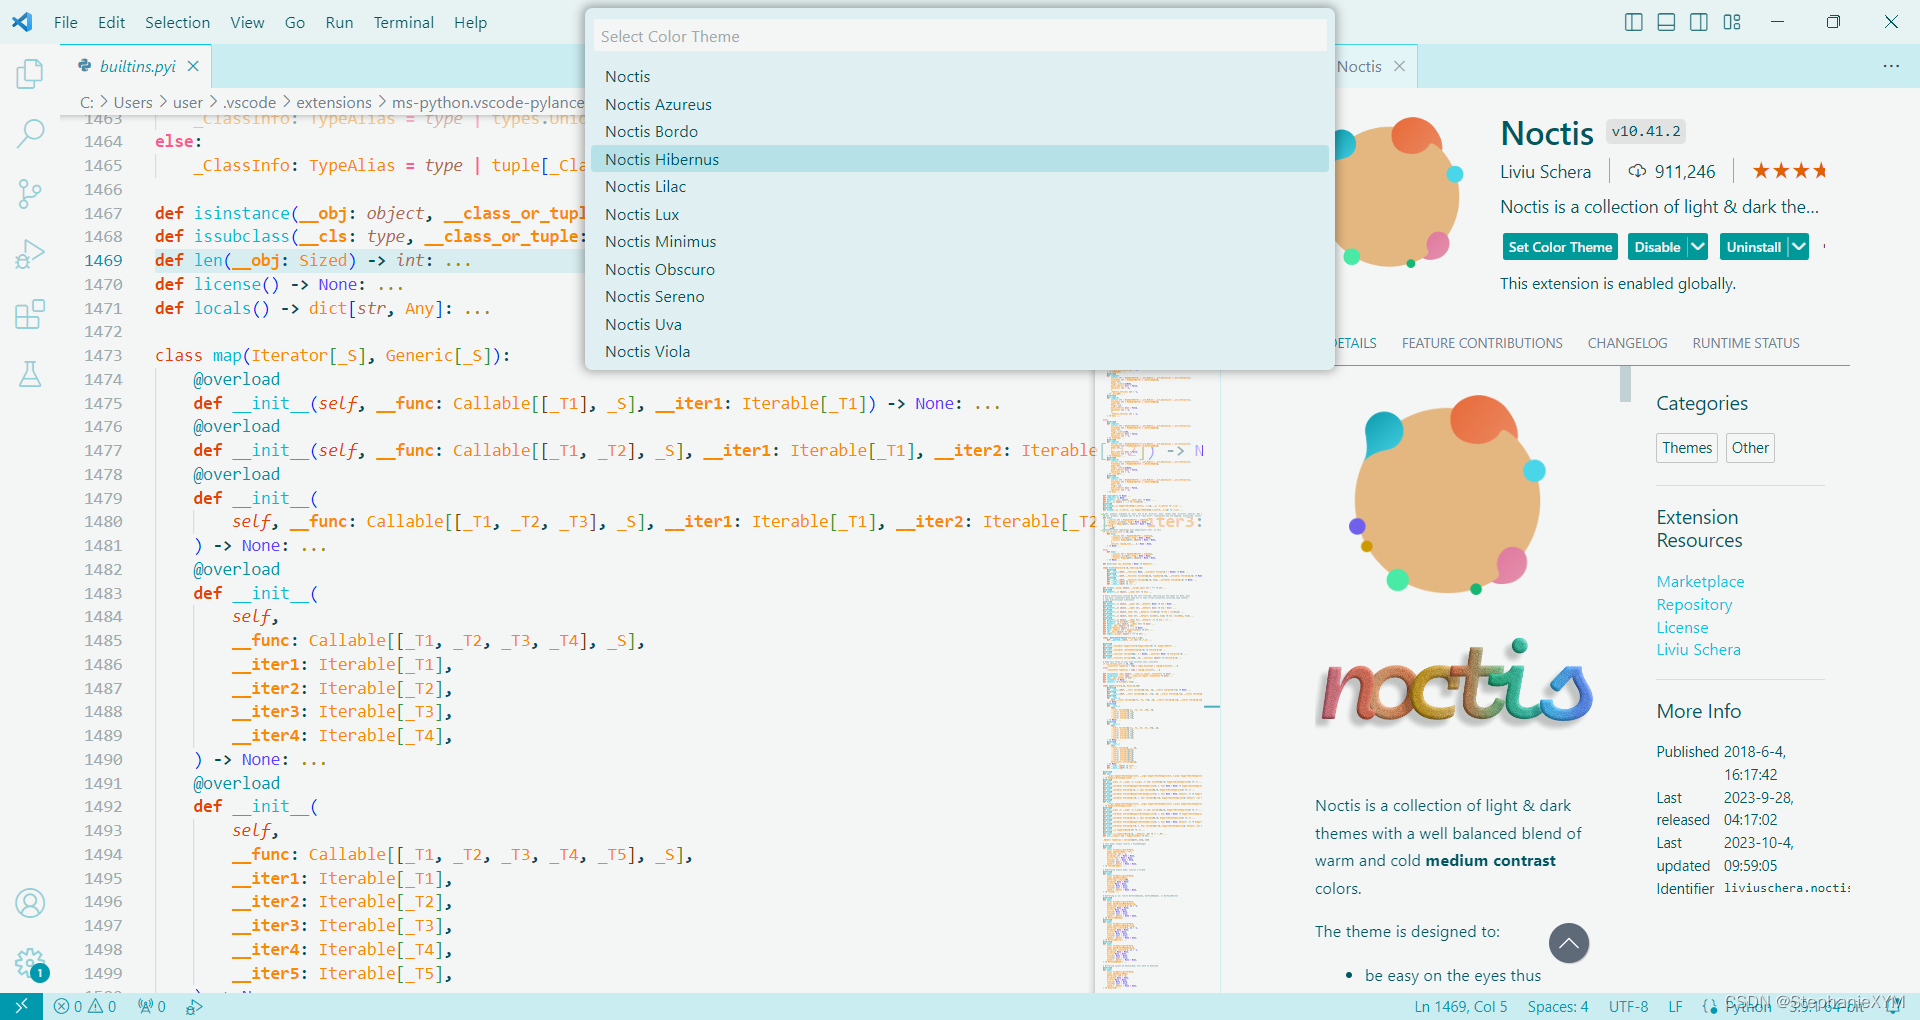Open the Explorer view in activity bar
This screenshot has height=1020, width=1920.
click(30, 74)
